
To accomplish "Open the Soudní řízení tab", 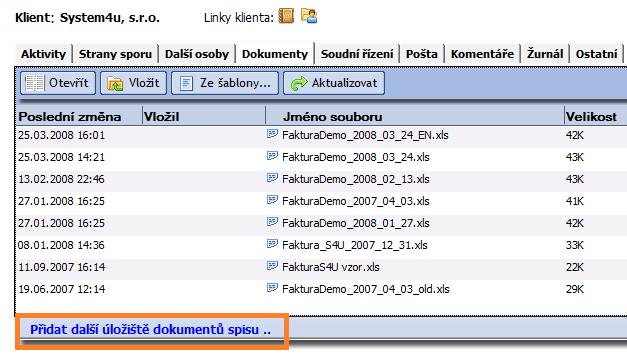I will tap(357, 54).
